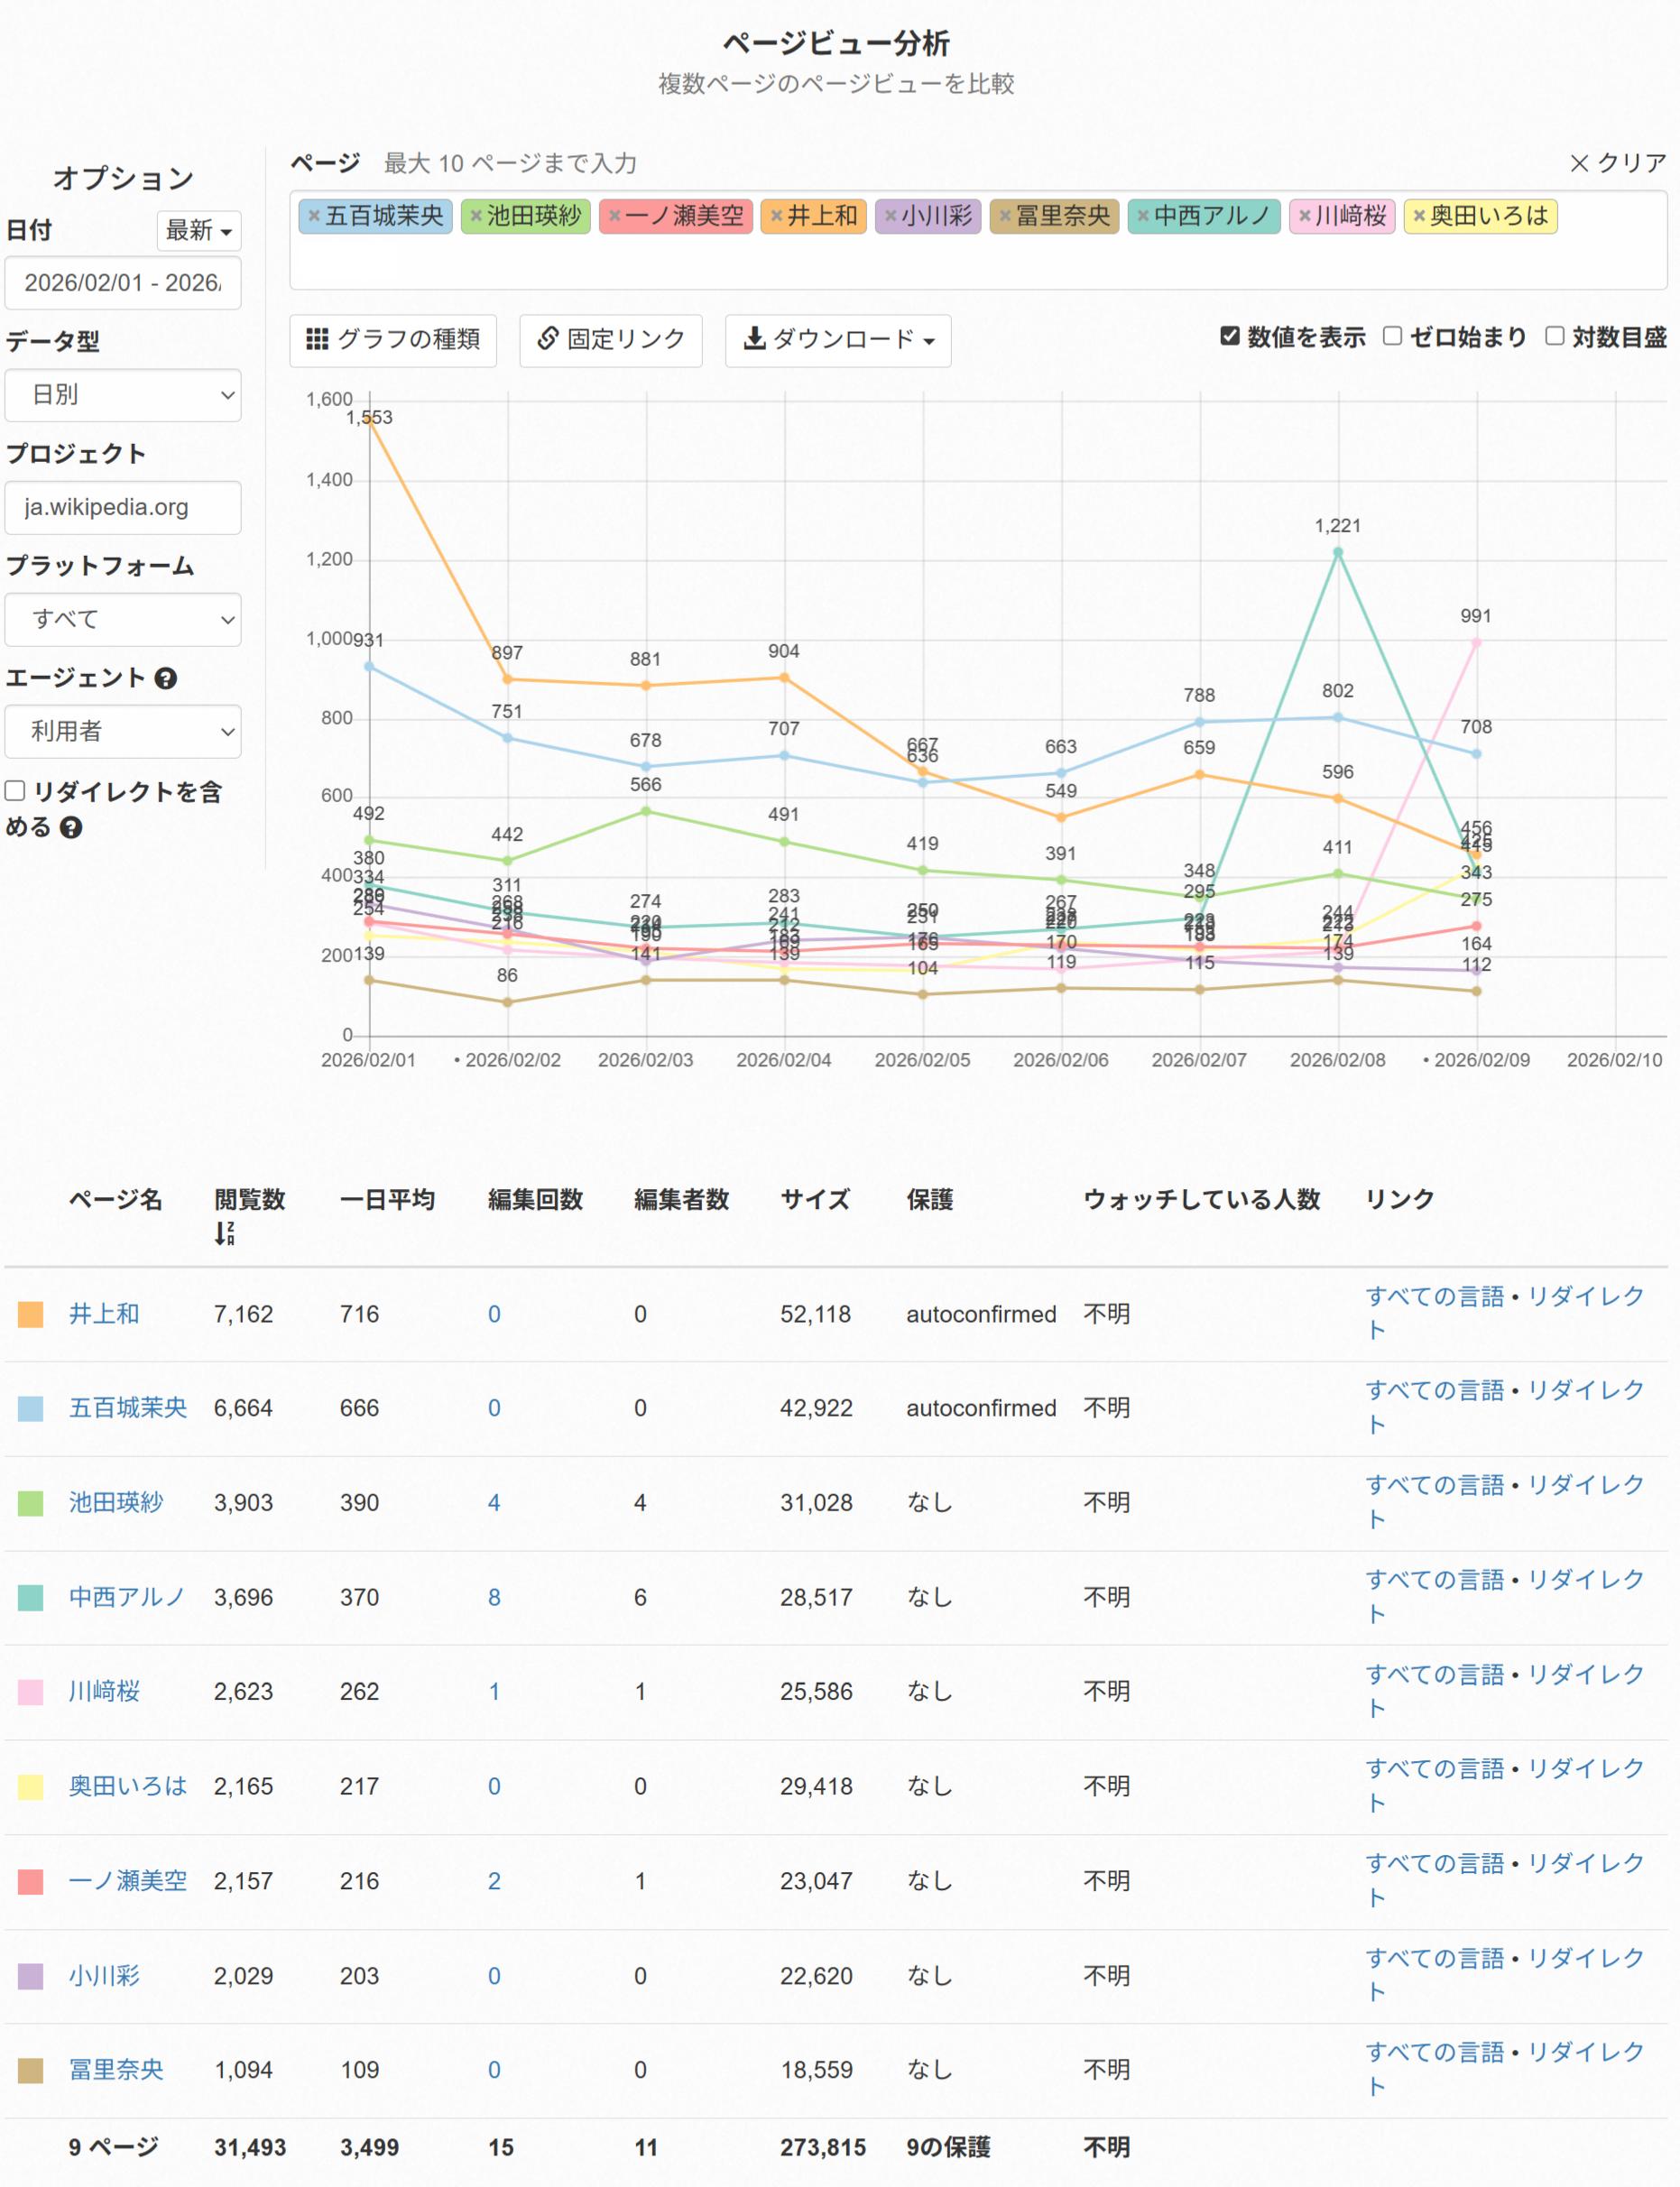Sort the table by the サイズ column header

click(814, 1199)
